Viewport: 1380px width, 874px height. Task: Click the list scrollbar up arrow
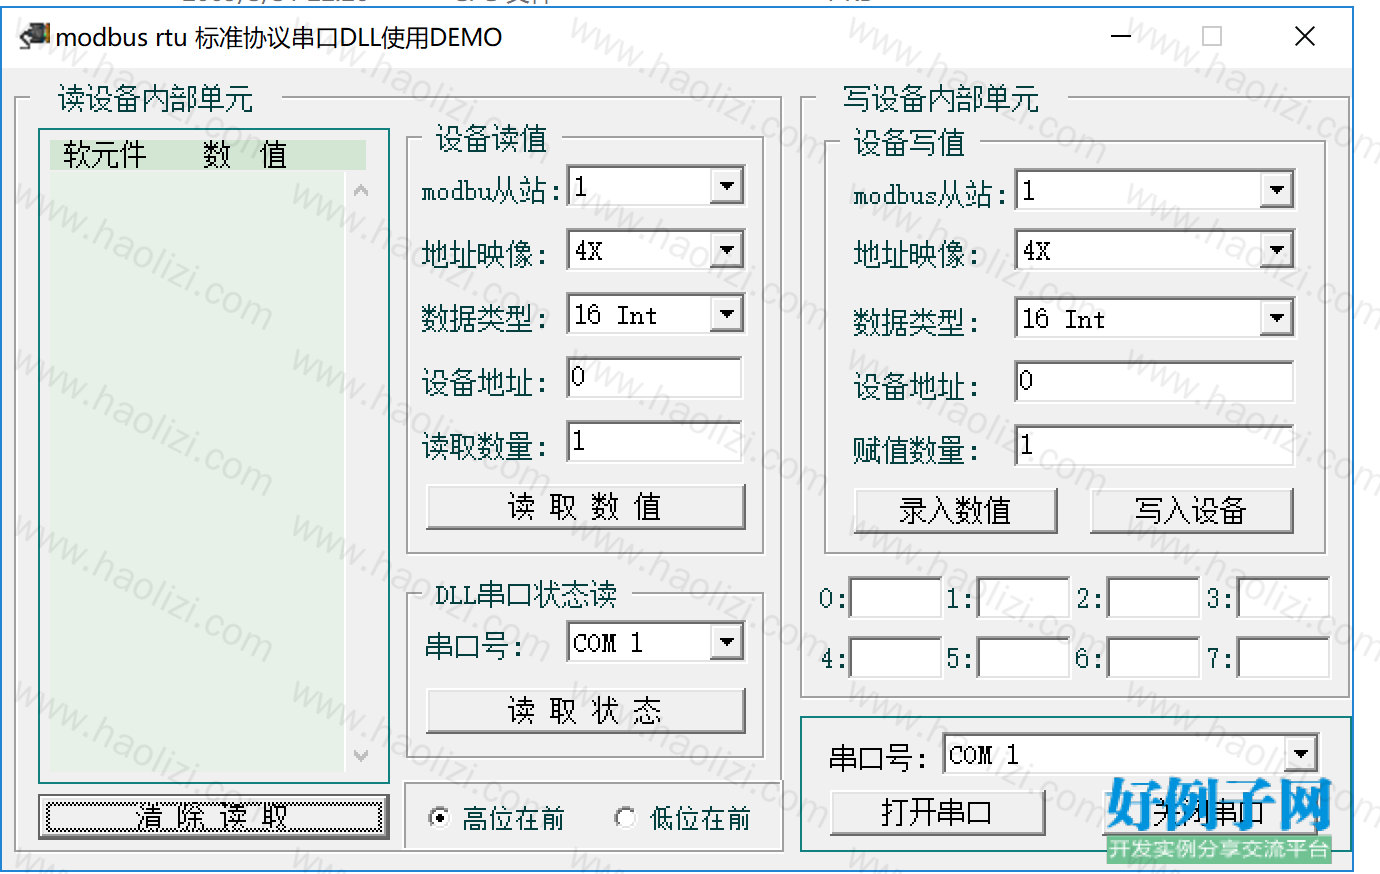click(361, 190)
